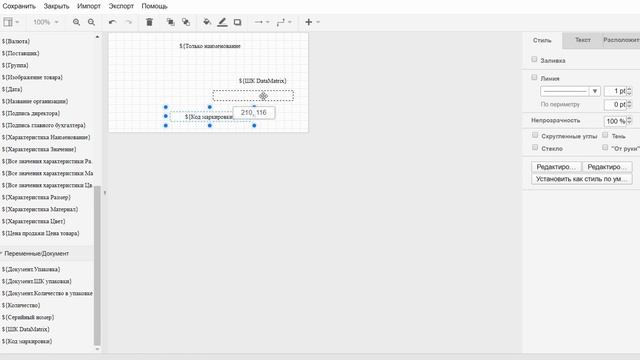
Task: Select ${Подпись главного бухгалтера} variable
Action: coord(44,125)
